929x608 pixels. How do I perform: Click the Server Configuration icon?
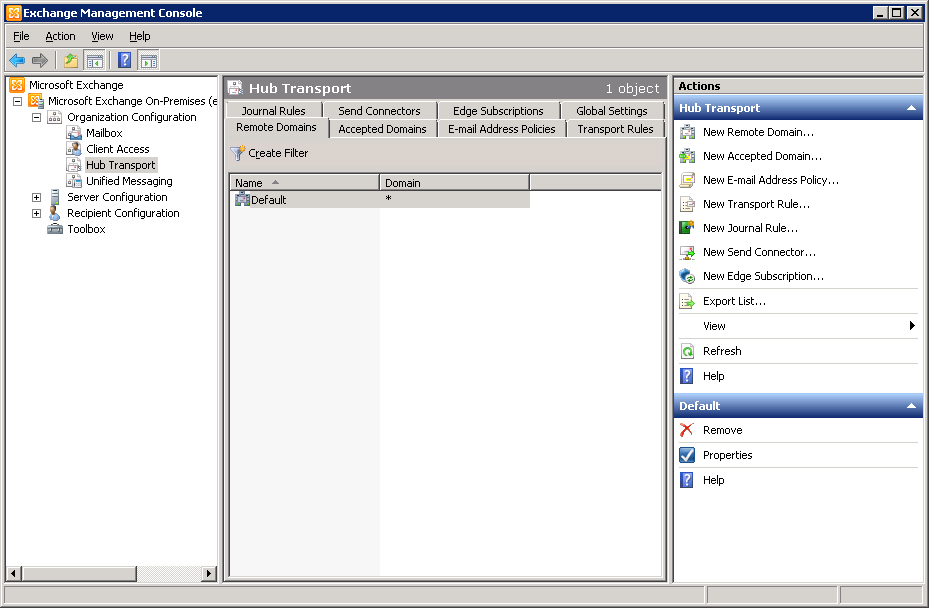coord(55,197)
